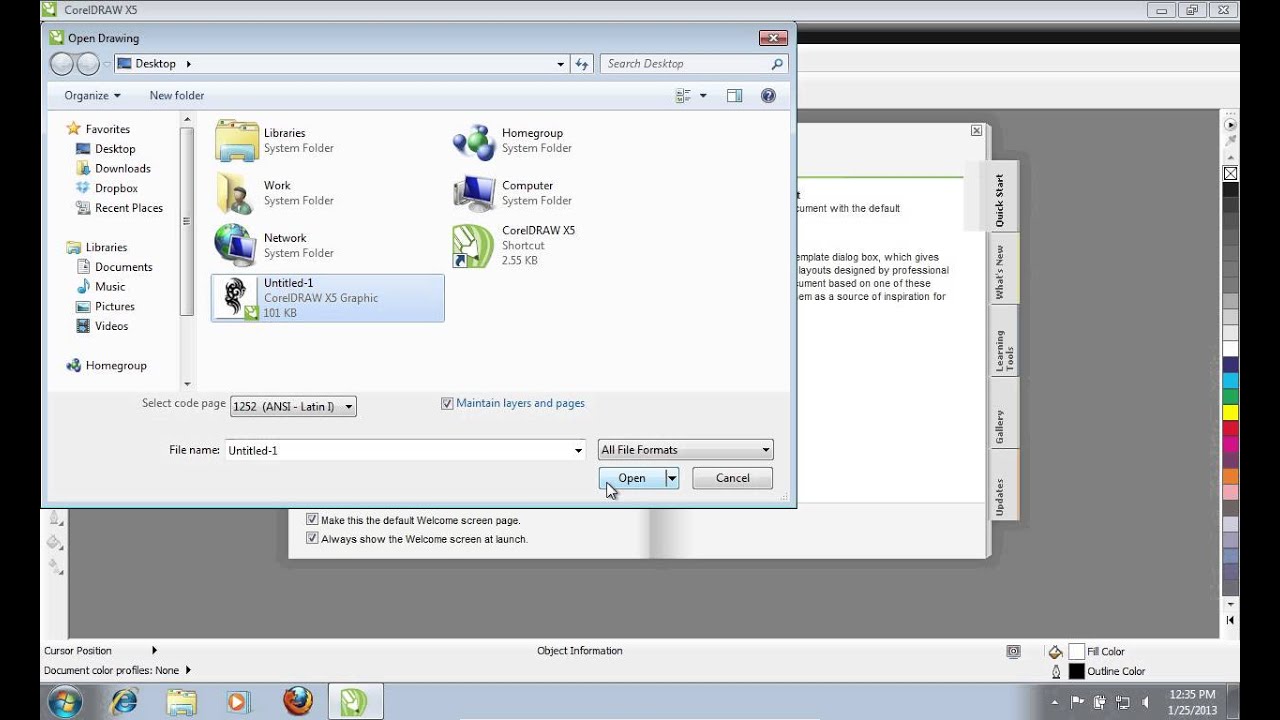Go to Downloads in Favorites
This screenshot has width=1280, height=720.
pos(123,169)
